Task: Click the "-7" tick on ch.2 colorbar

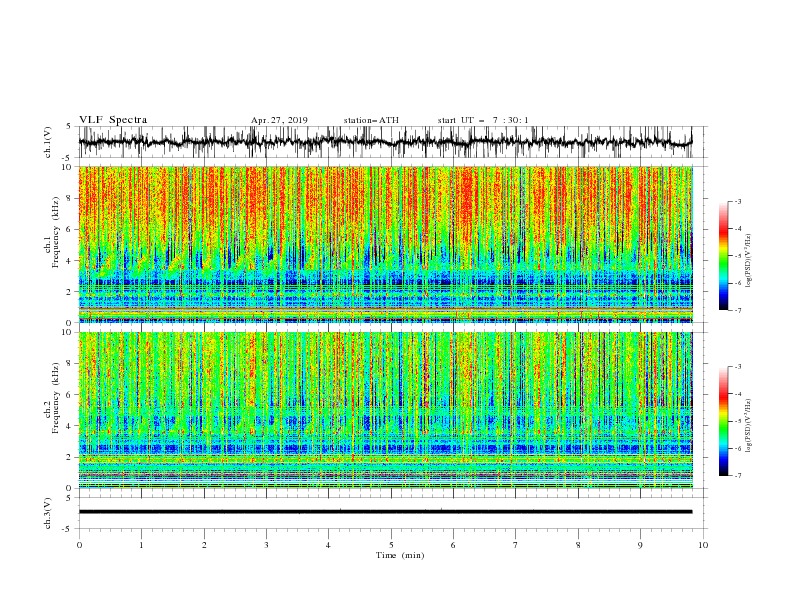Action: click(x=737, y=475)
